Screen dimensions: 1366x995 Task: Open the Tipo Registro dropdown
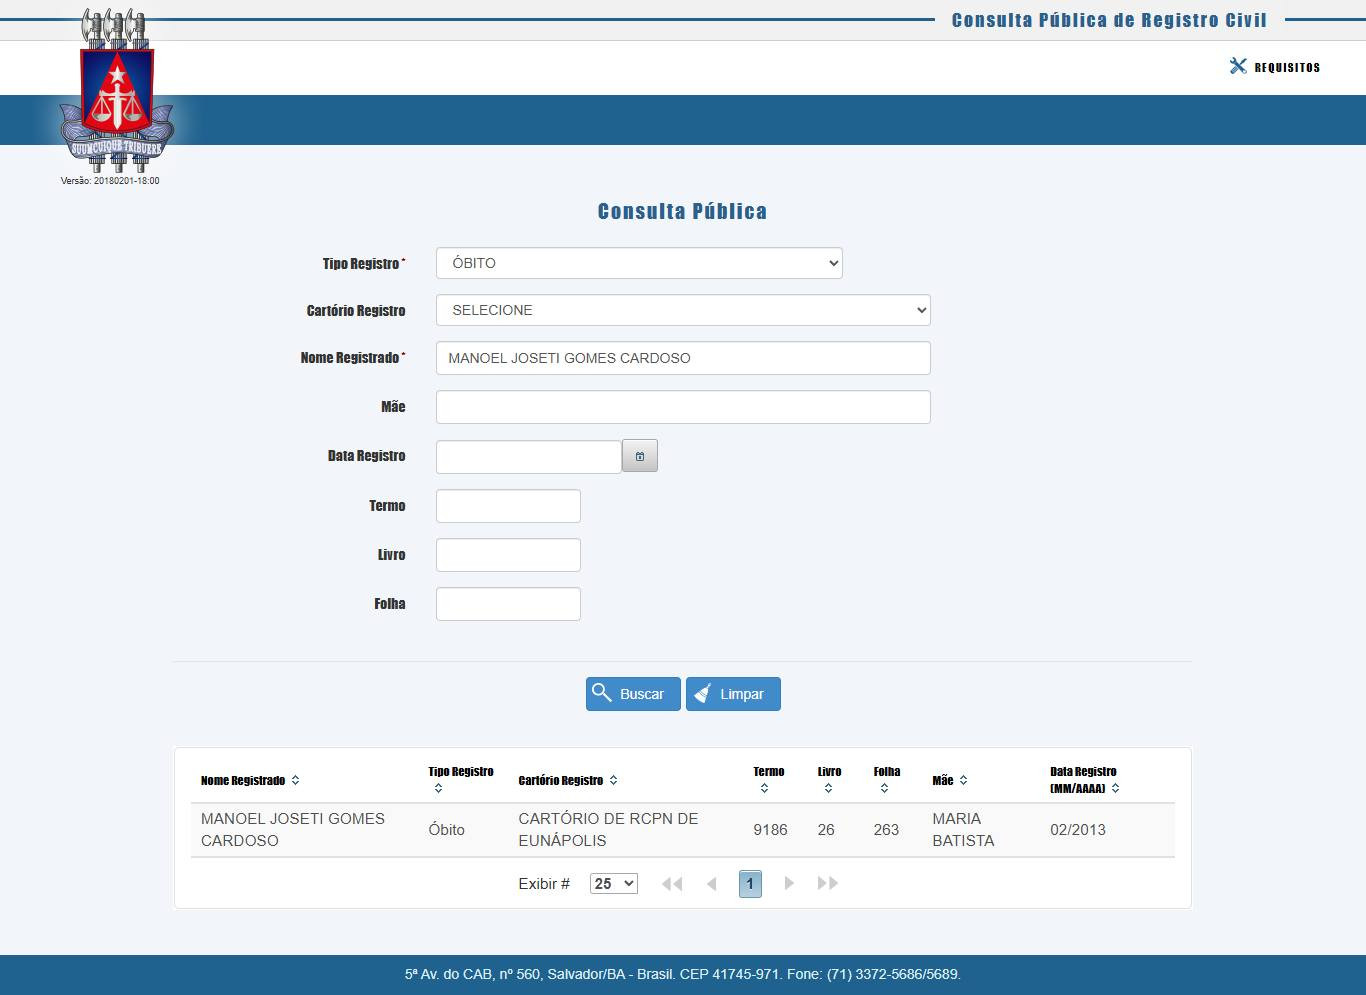click(639, 263)
